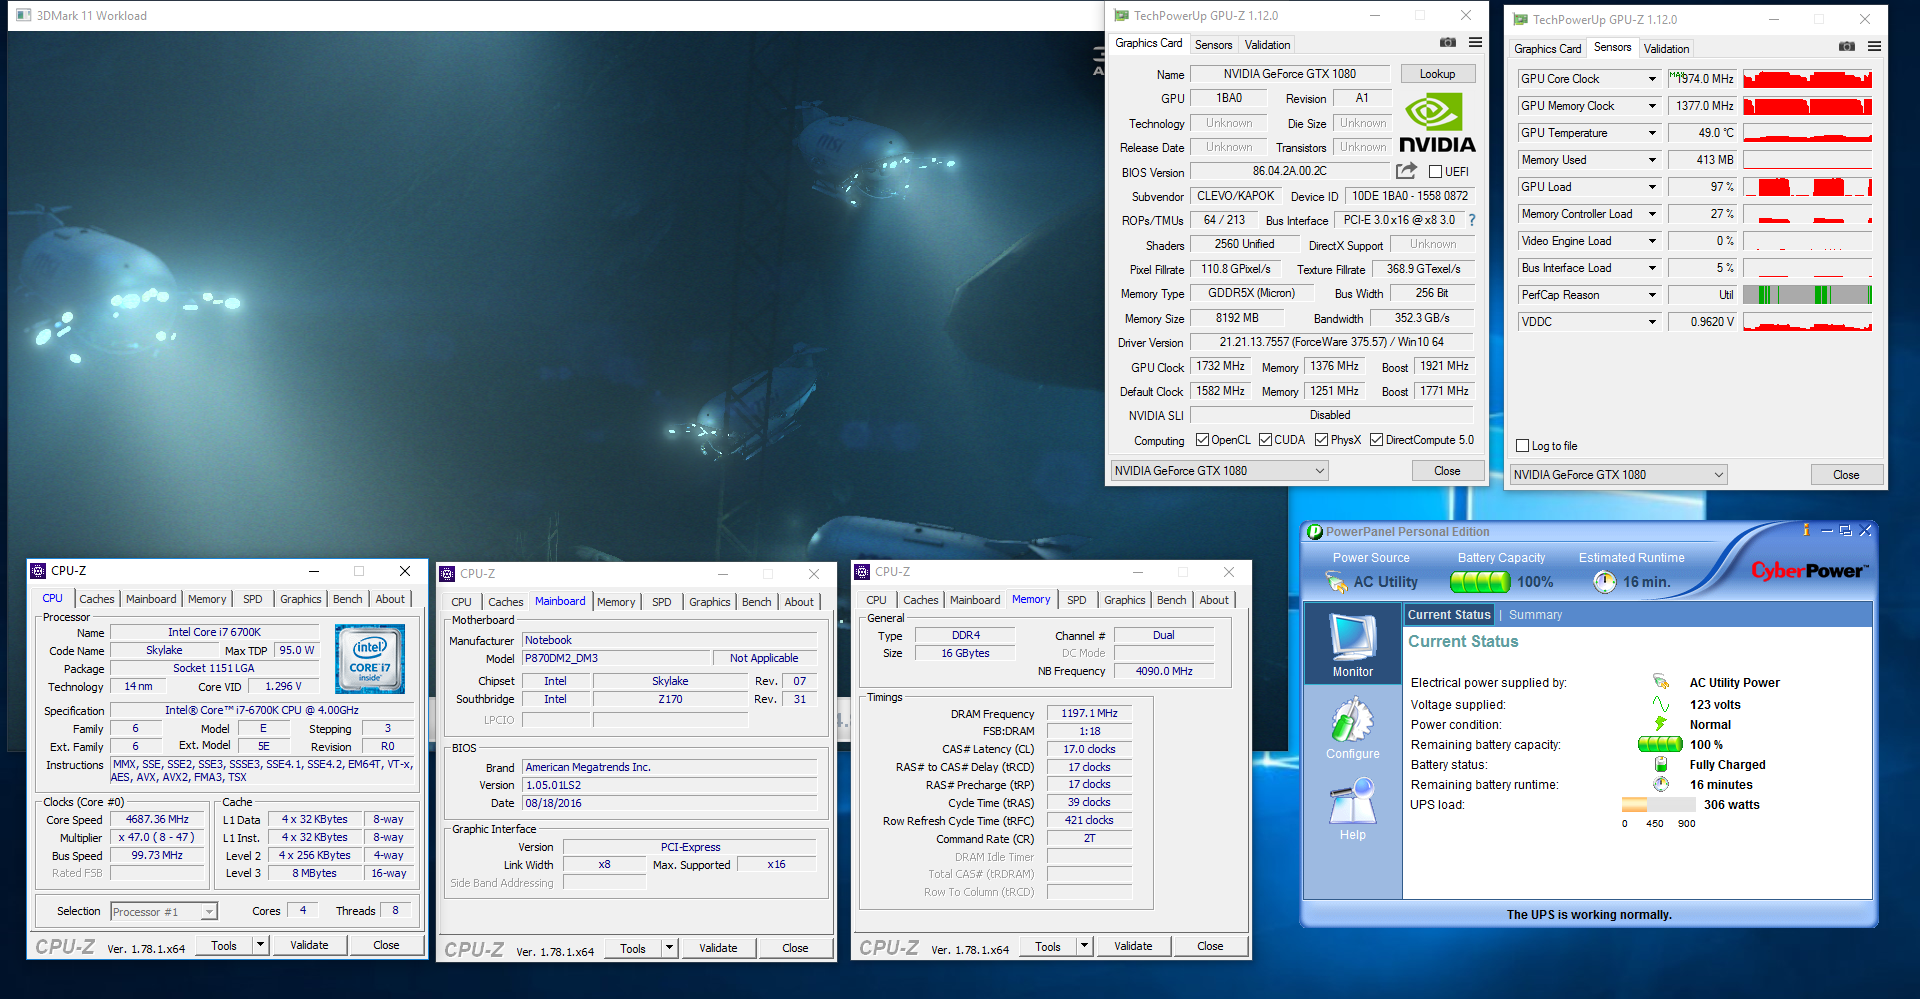The height and width of the screenshot is (999, 1920).
Task: Open Tools dropdown arrow in CPU-Z CPU window
Action: (x=260, y=945)
